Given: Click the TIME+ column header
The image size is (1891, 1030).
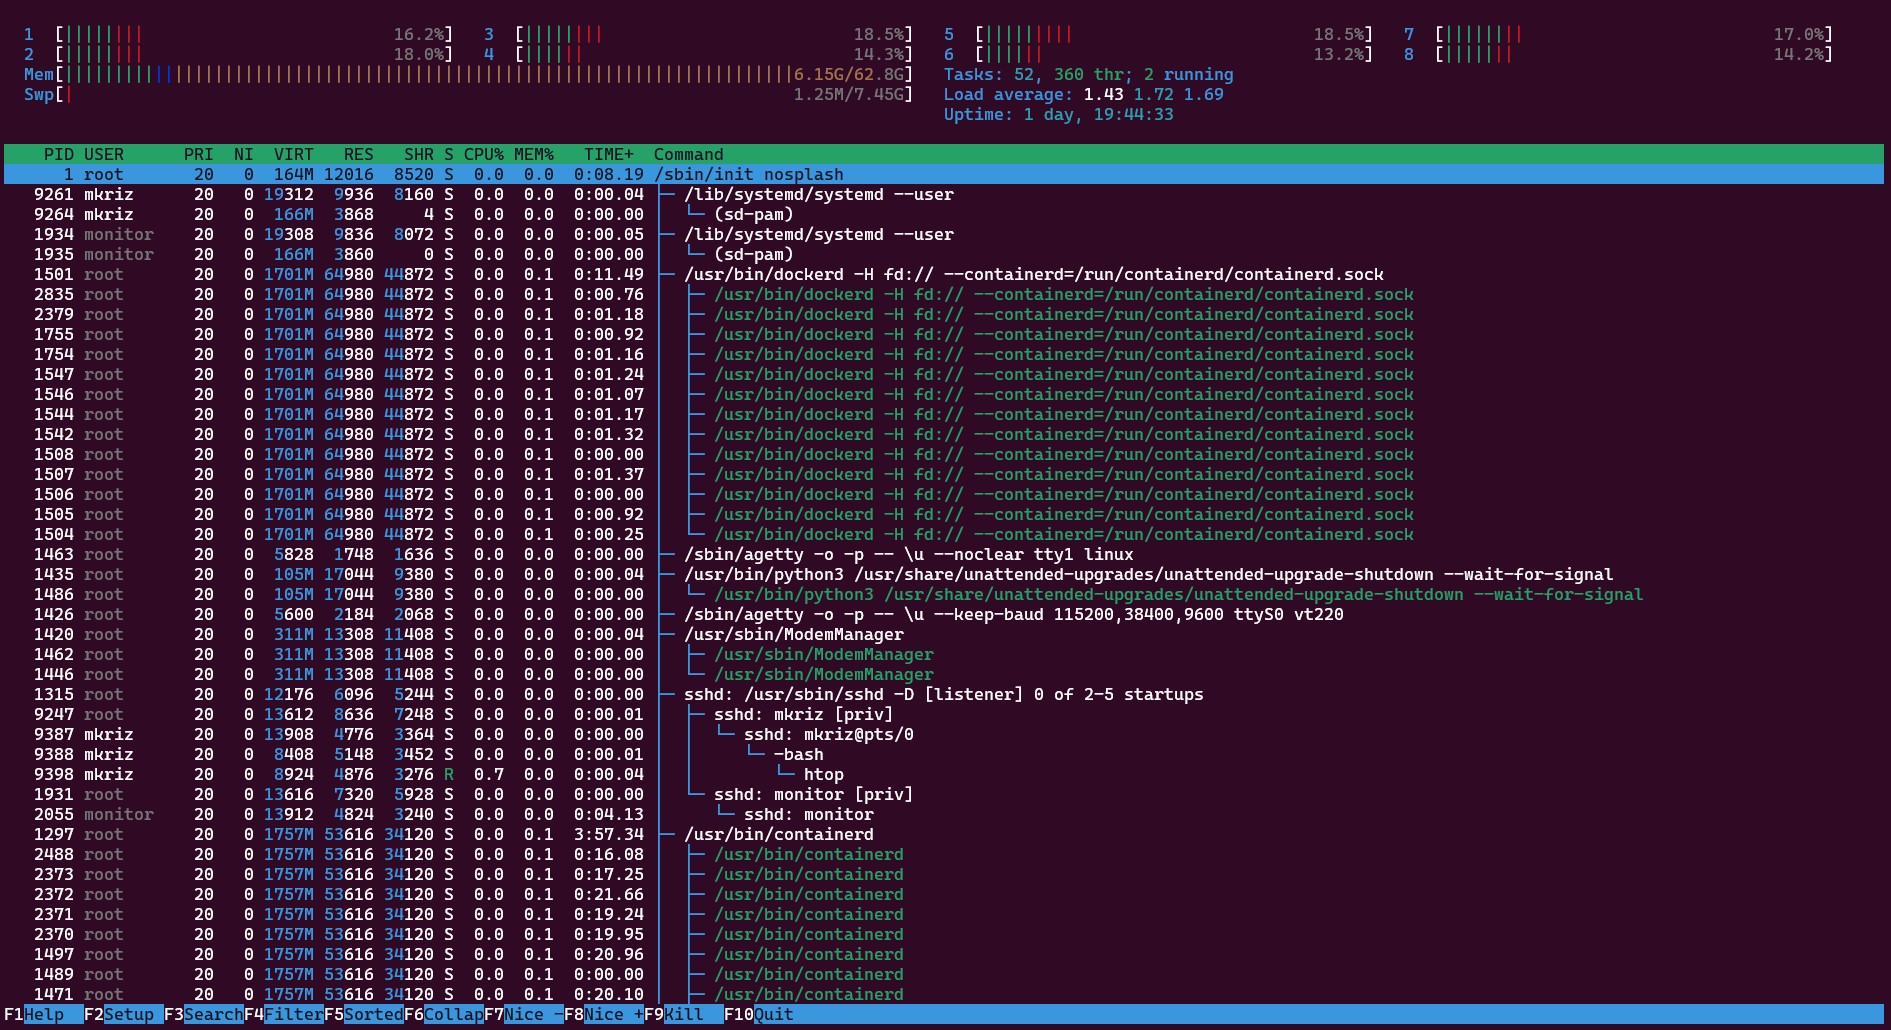Looking at the screenshot, I should point(608,154).
